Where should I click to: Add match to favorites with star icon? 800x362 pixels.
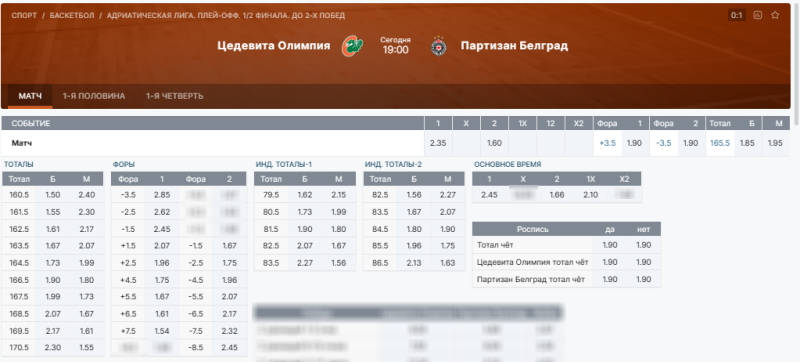pyautogui.click(x=775, y=15)
